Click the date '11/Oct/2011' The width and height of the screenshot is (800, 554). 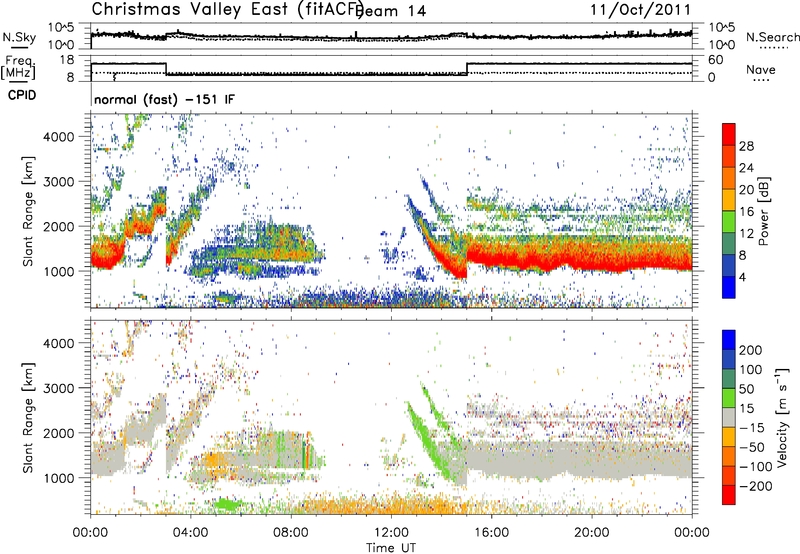(640, 10)
